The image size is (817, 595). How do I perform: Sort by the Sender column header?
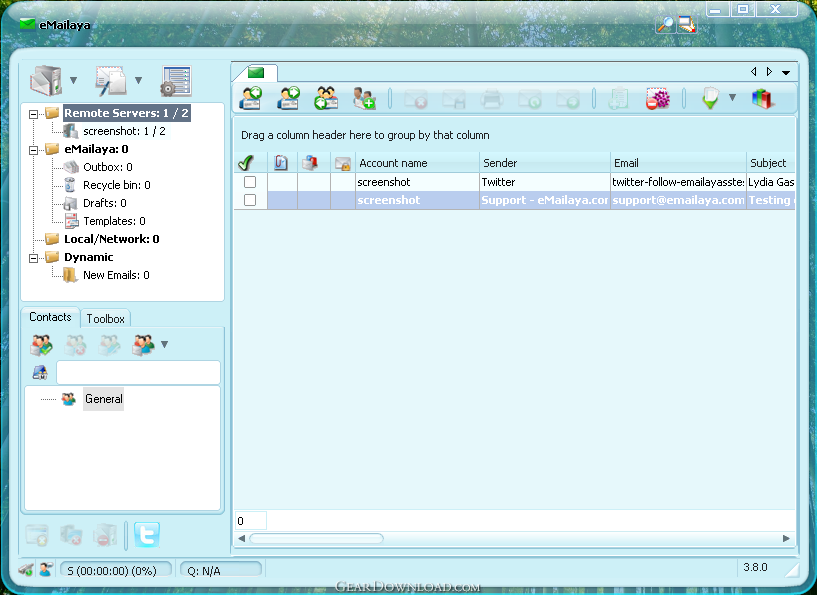544,163
